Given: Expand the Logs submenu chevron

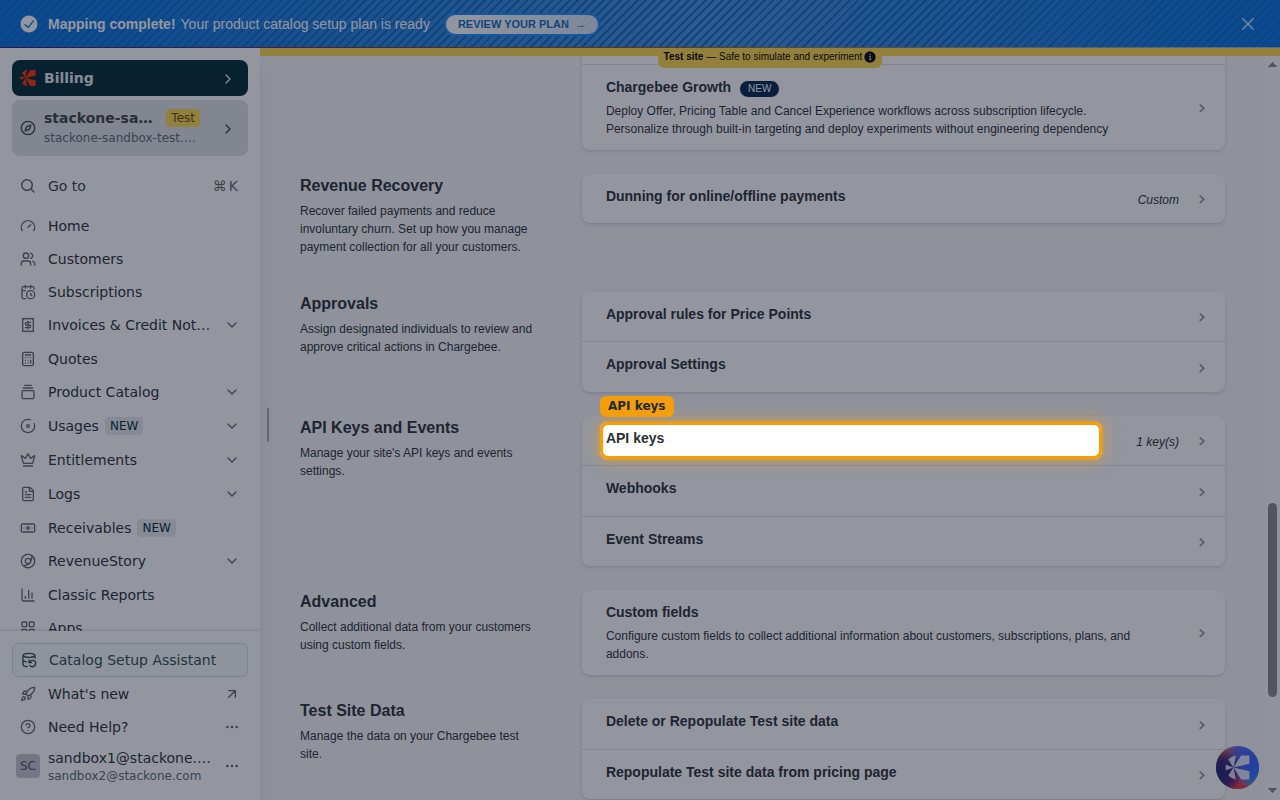Looking at the screenshot, I should coord(232,494).
